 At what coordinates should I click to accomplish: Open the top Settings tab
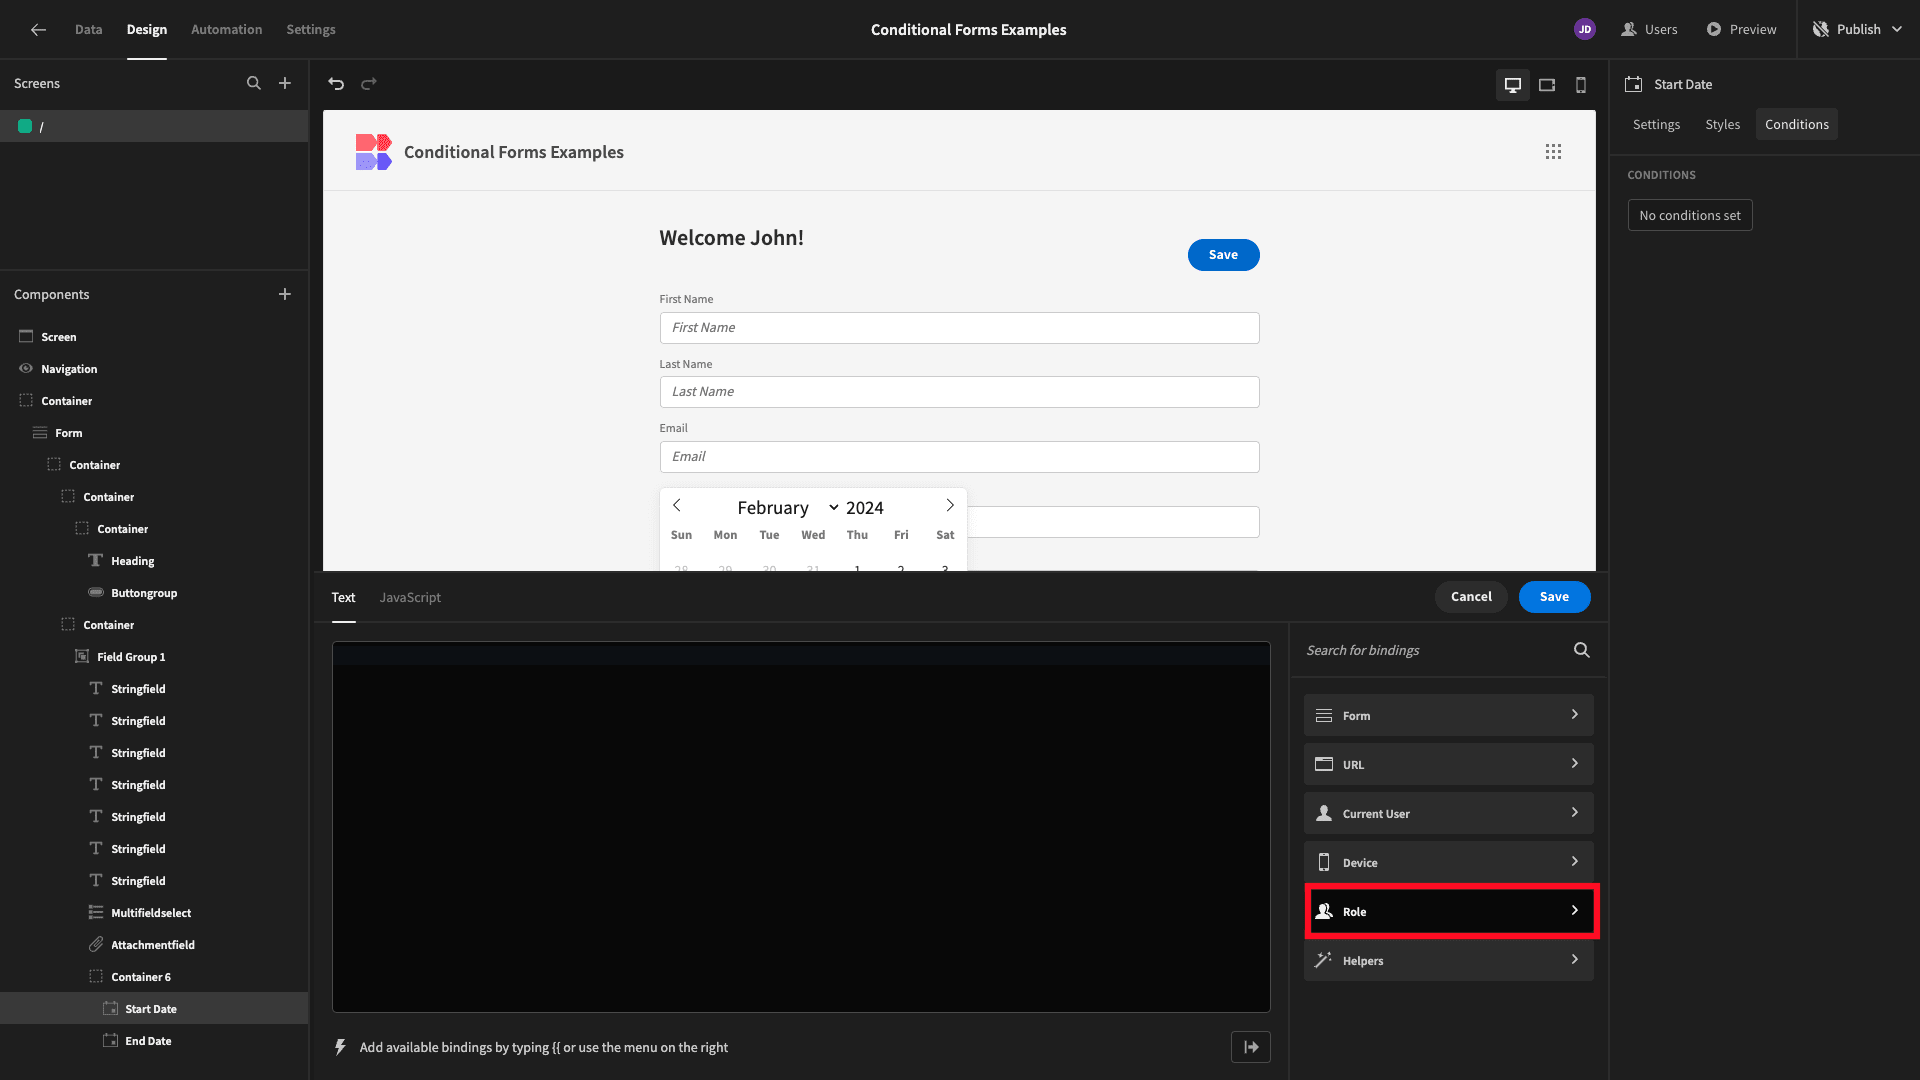click(311, 30)
